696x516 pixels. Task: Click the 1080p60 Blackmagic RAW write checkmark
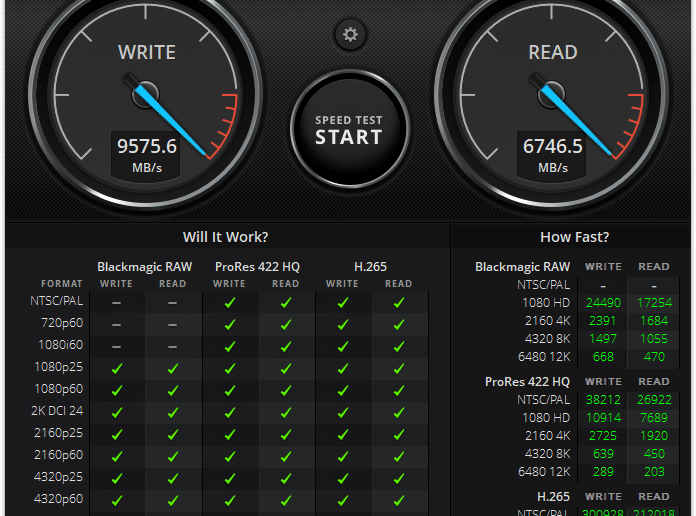pyautogui.click(x=117, y=391)
